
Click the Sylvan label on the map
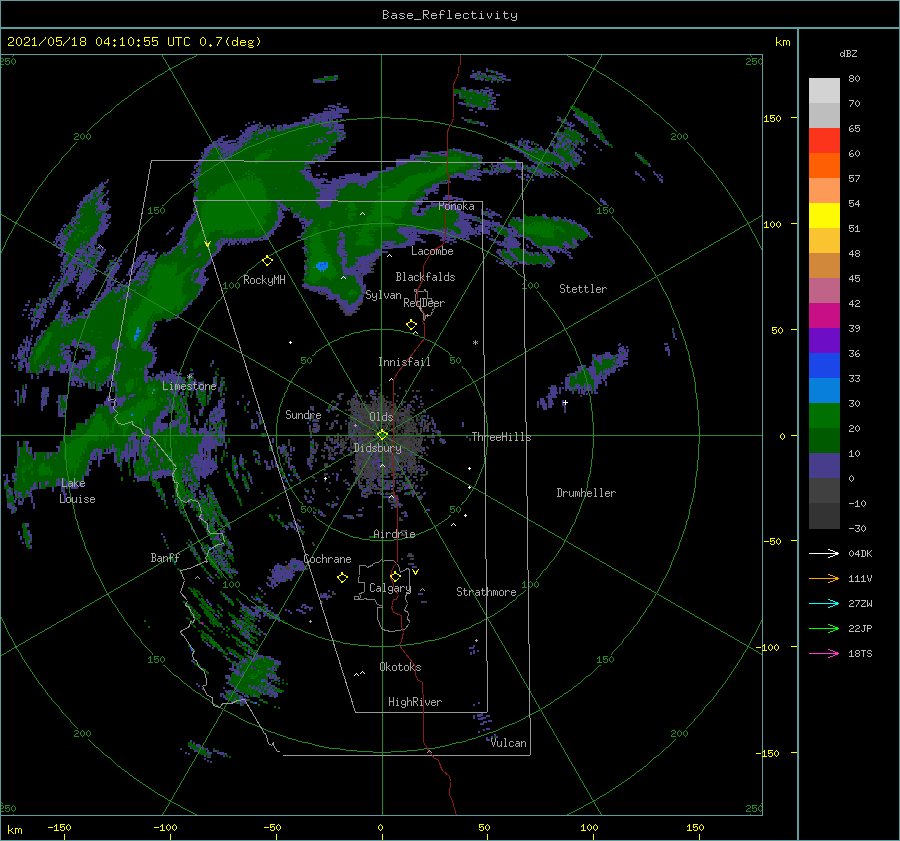tap(383, 296)
